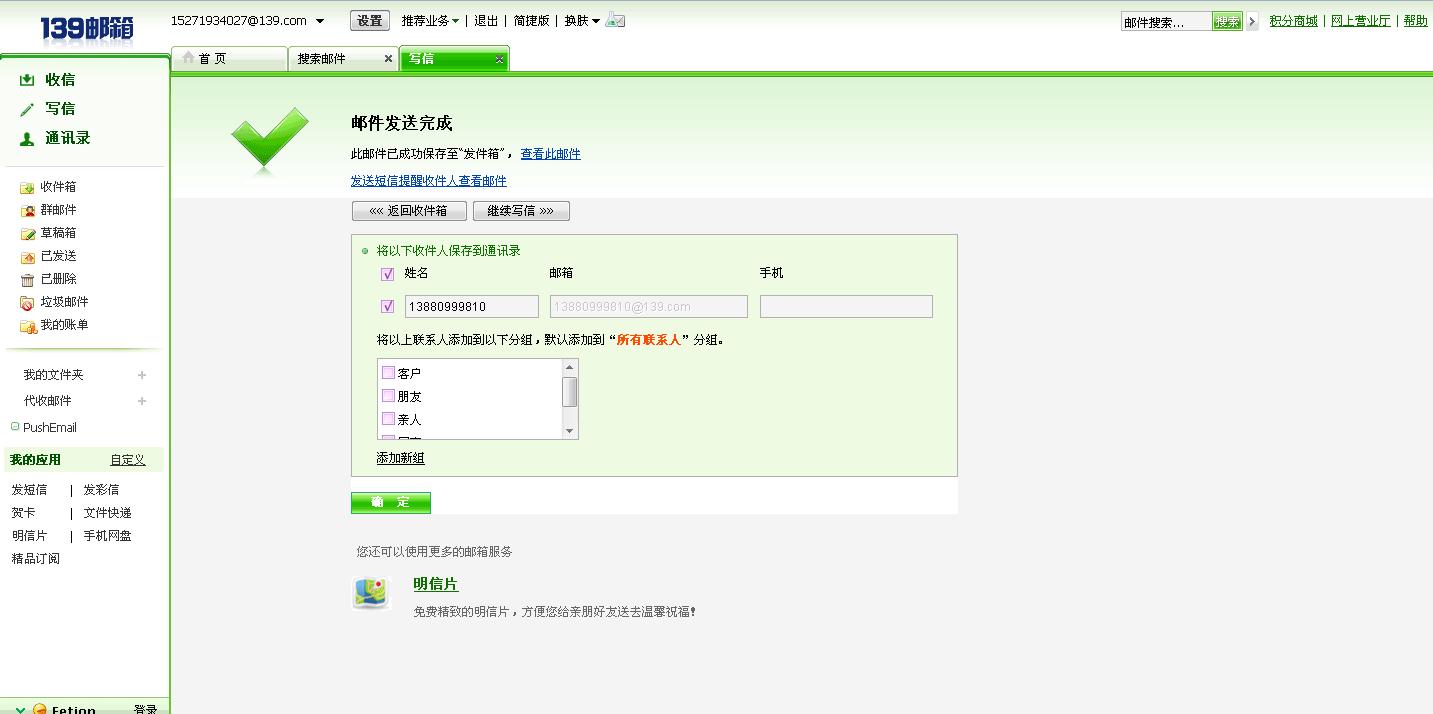The image size is (1433, 714).
Task: Click the 继续写信 button
Action: (521, 211)
